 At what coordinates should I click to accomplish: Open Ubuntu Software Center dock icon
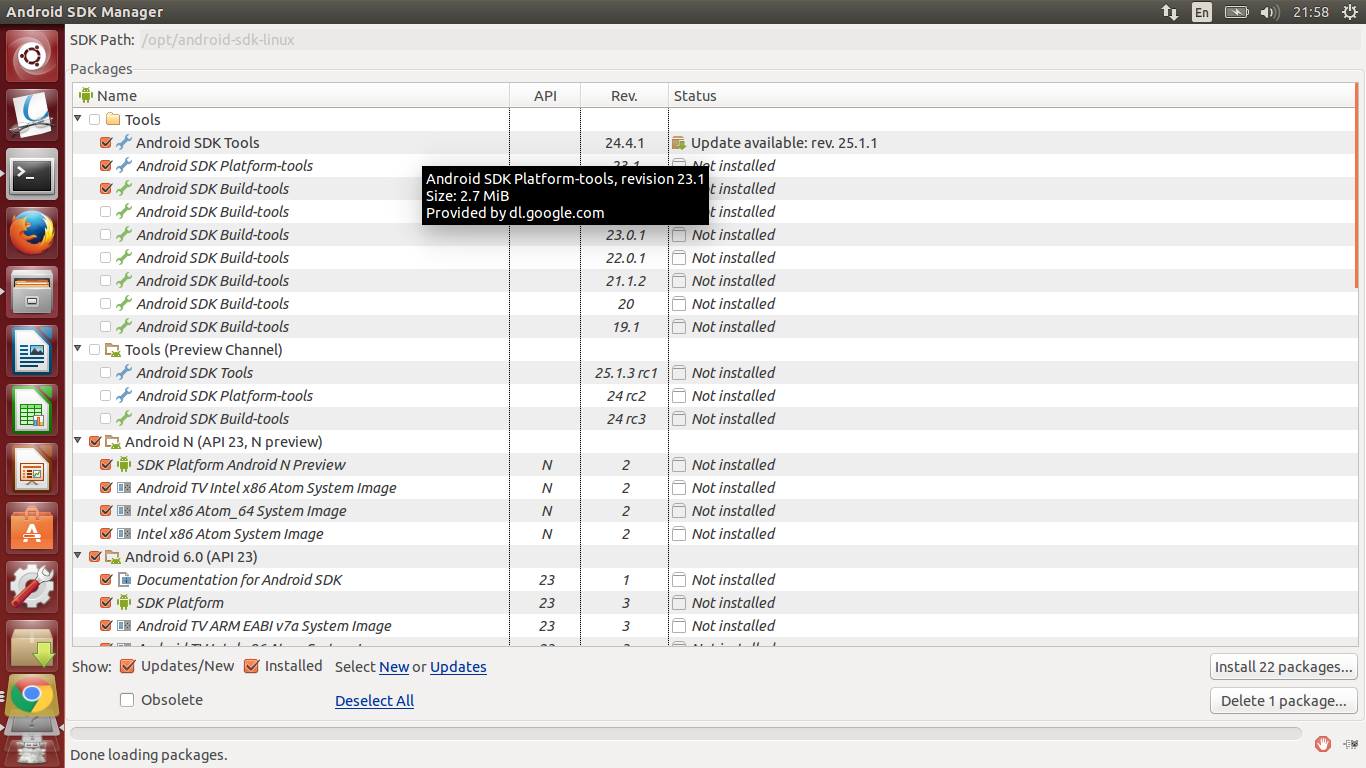[x=32, y=529]
